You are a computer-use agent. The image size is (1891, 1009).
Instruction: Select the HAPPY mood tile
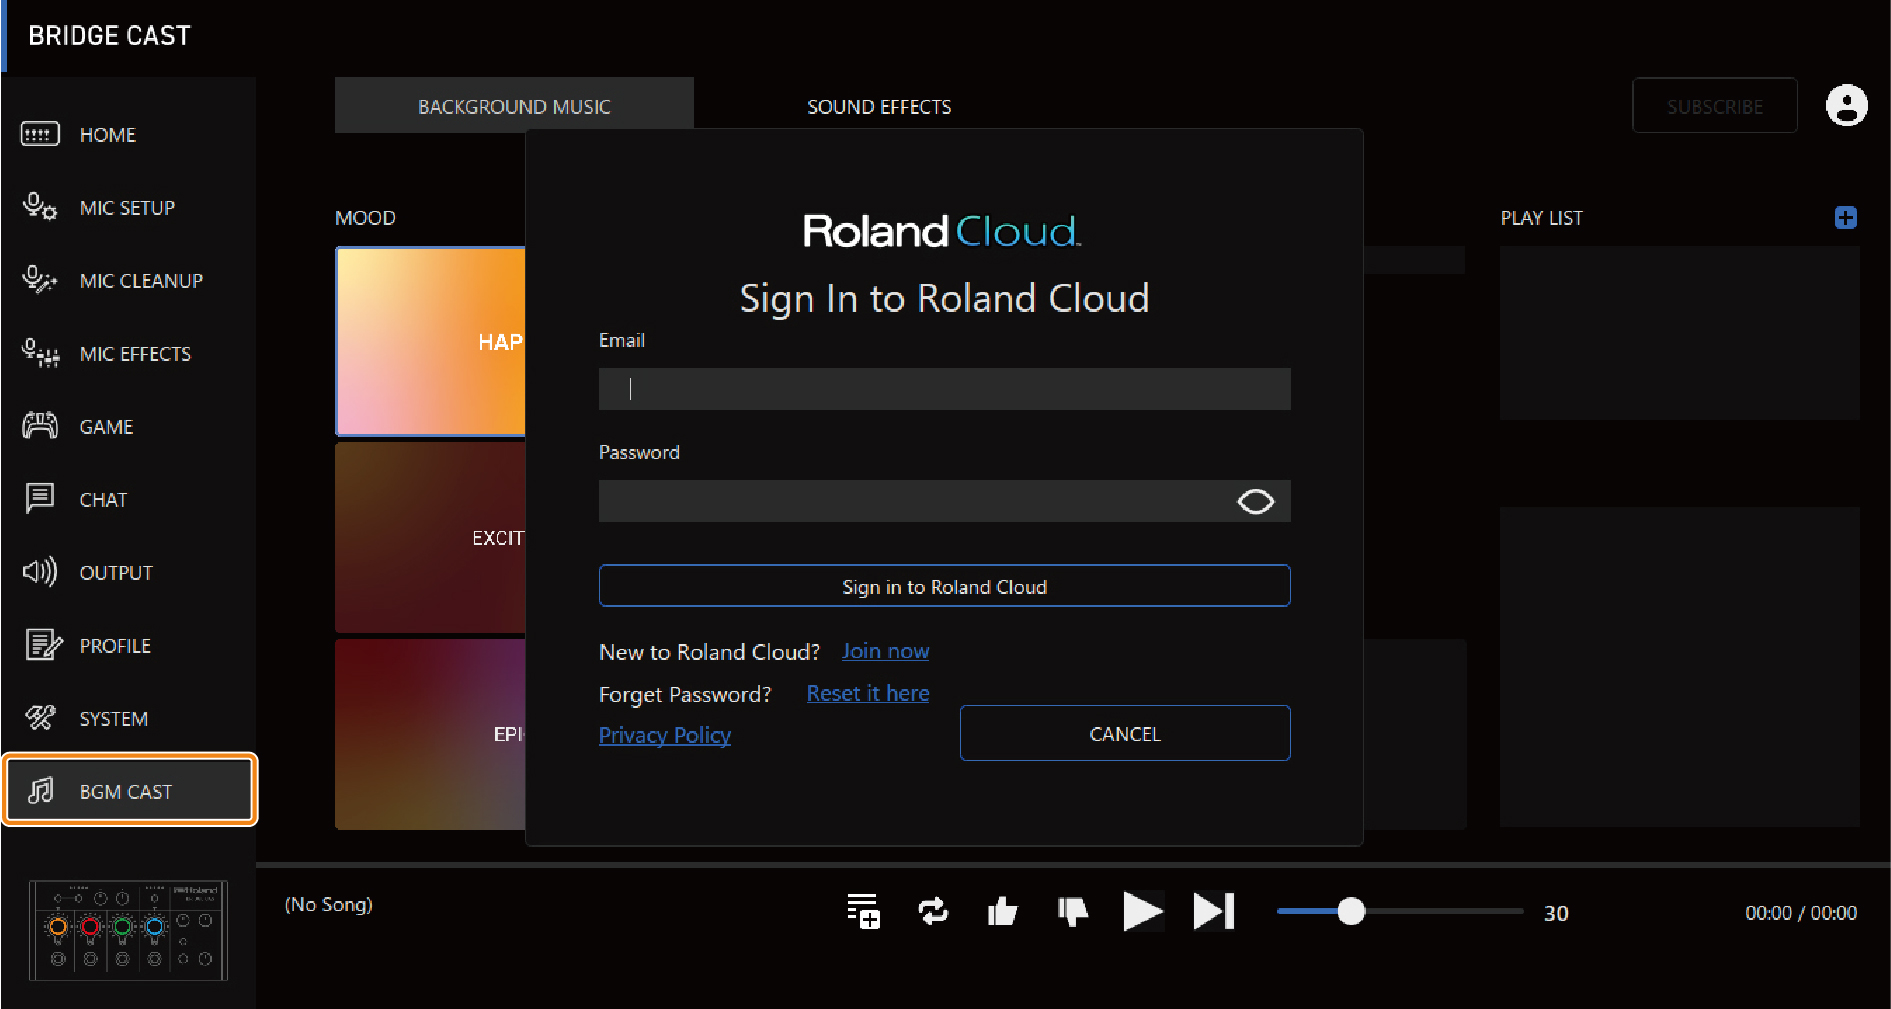(431, 341)
